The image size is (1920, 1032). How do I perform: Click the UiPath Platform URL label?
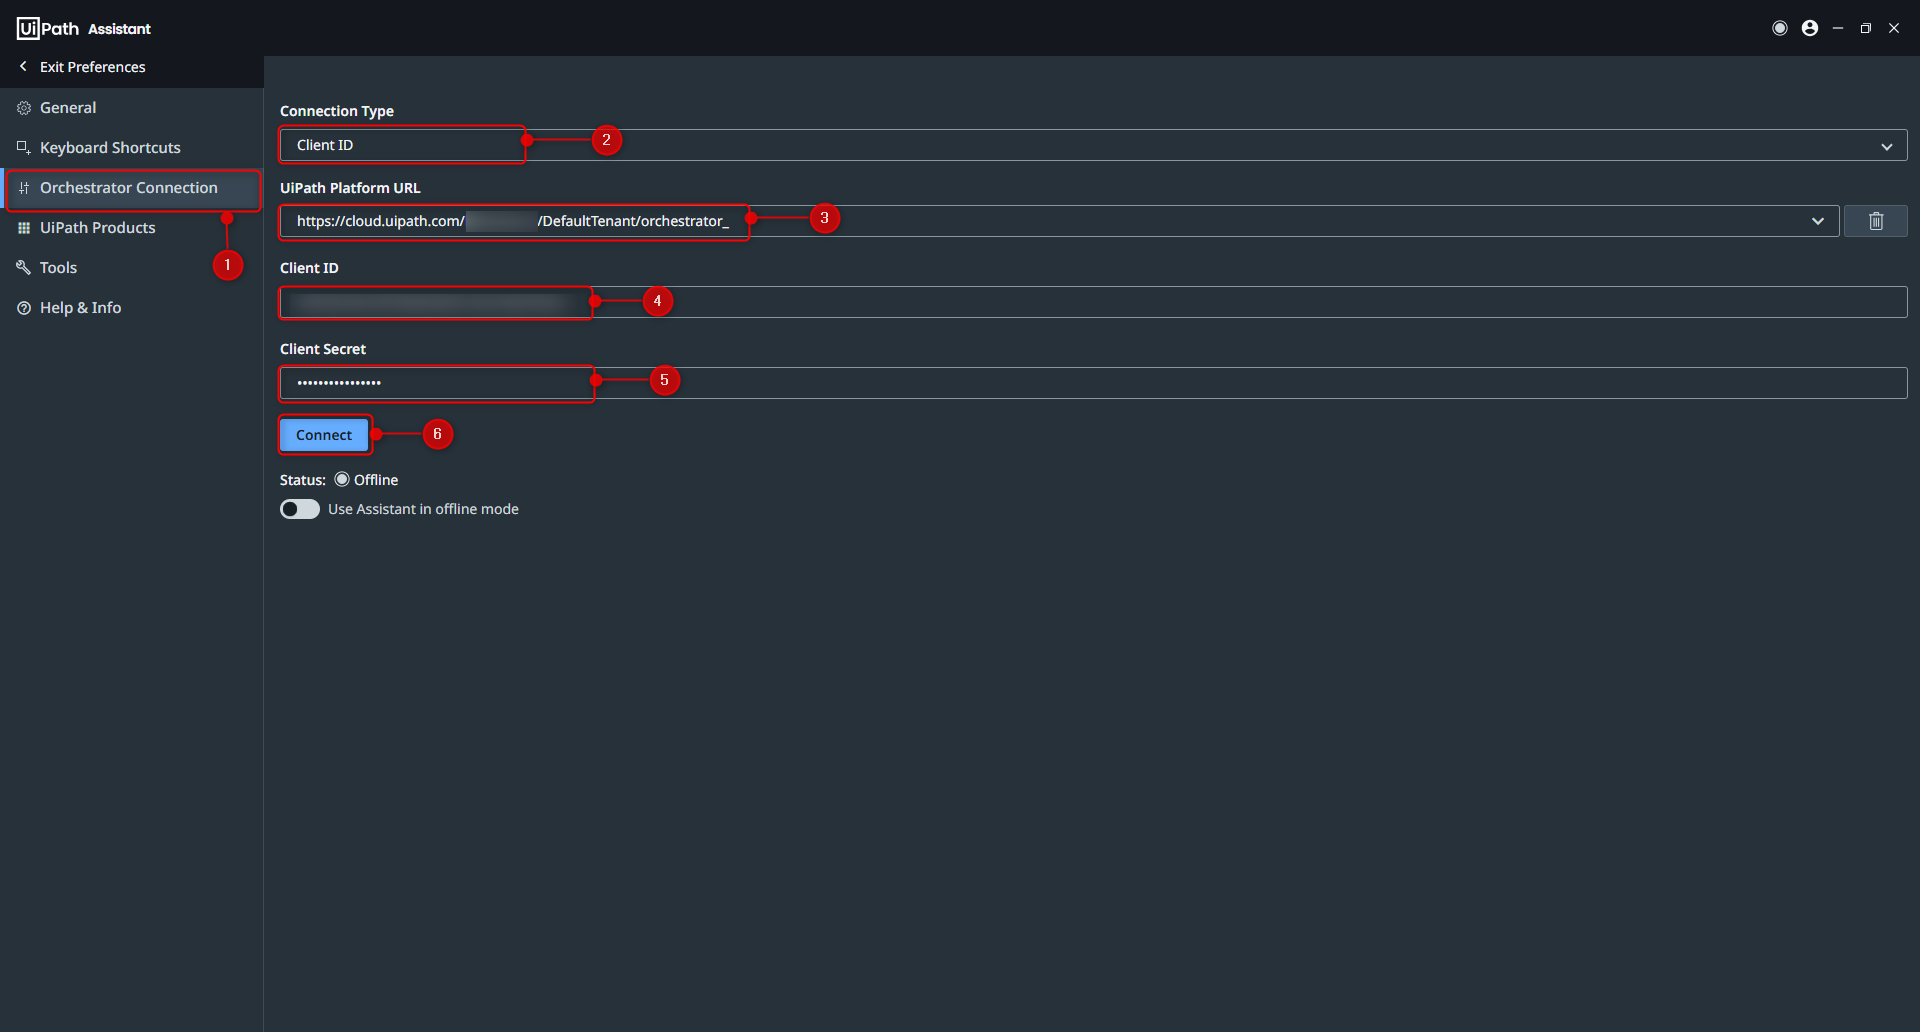(x=350, y=188)
